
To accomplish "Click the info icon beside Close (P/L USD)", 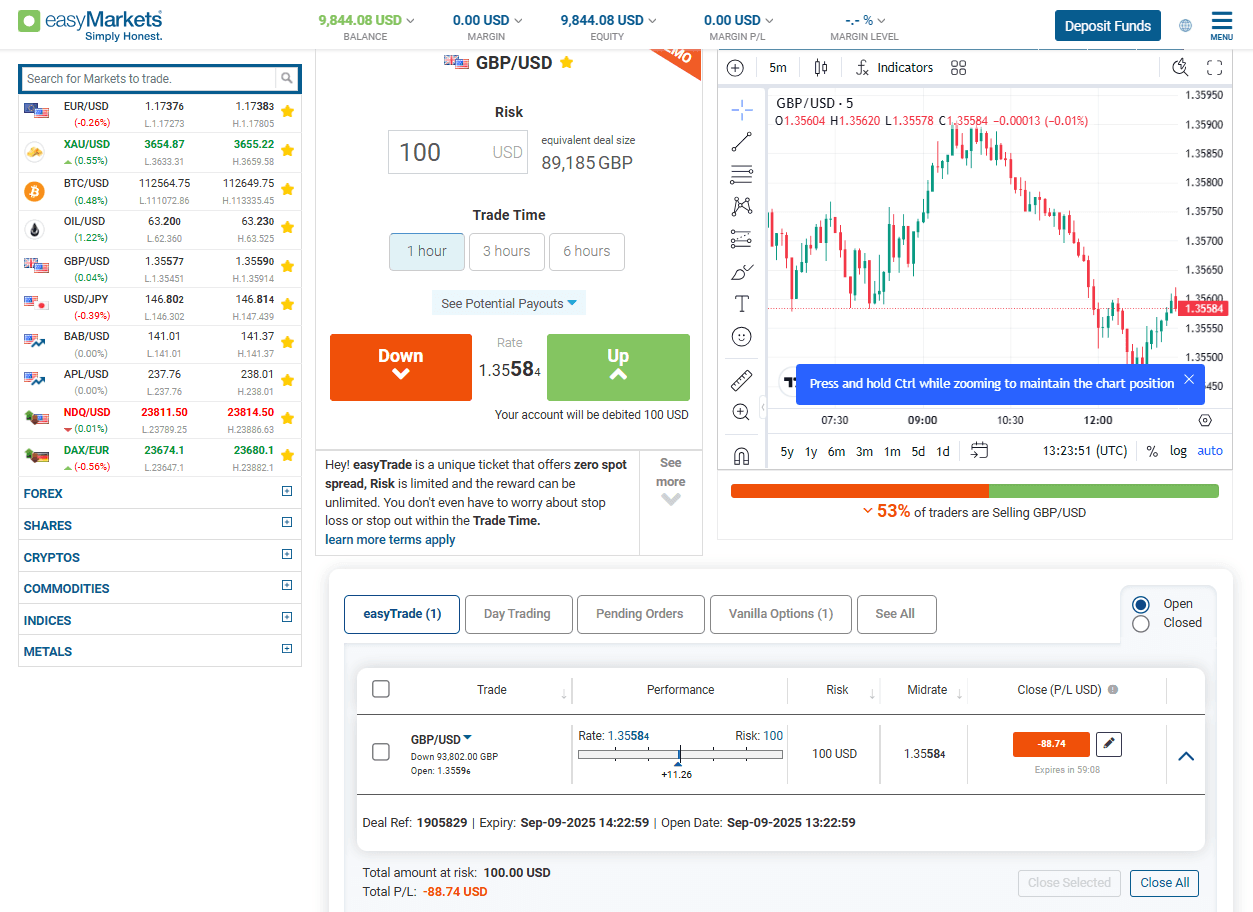I will point(1113,690).
